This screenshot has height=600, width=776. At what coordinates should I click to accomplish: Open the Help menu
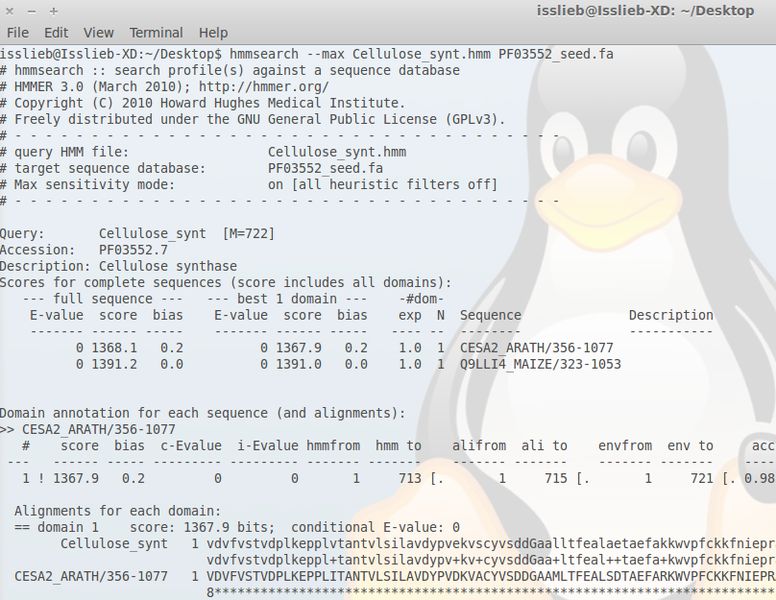point(213,33)
